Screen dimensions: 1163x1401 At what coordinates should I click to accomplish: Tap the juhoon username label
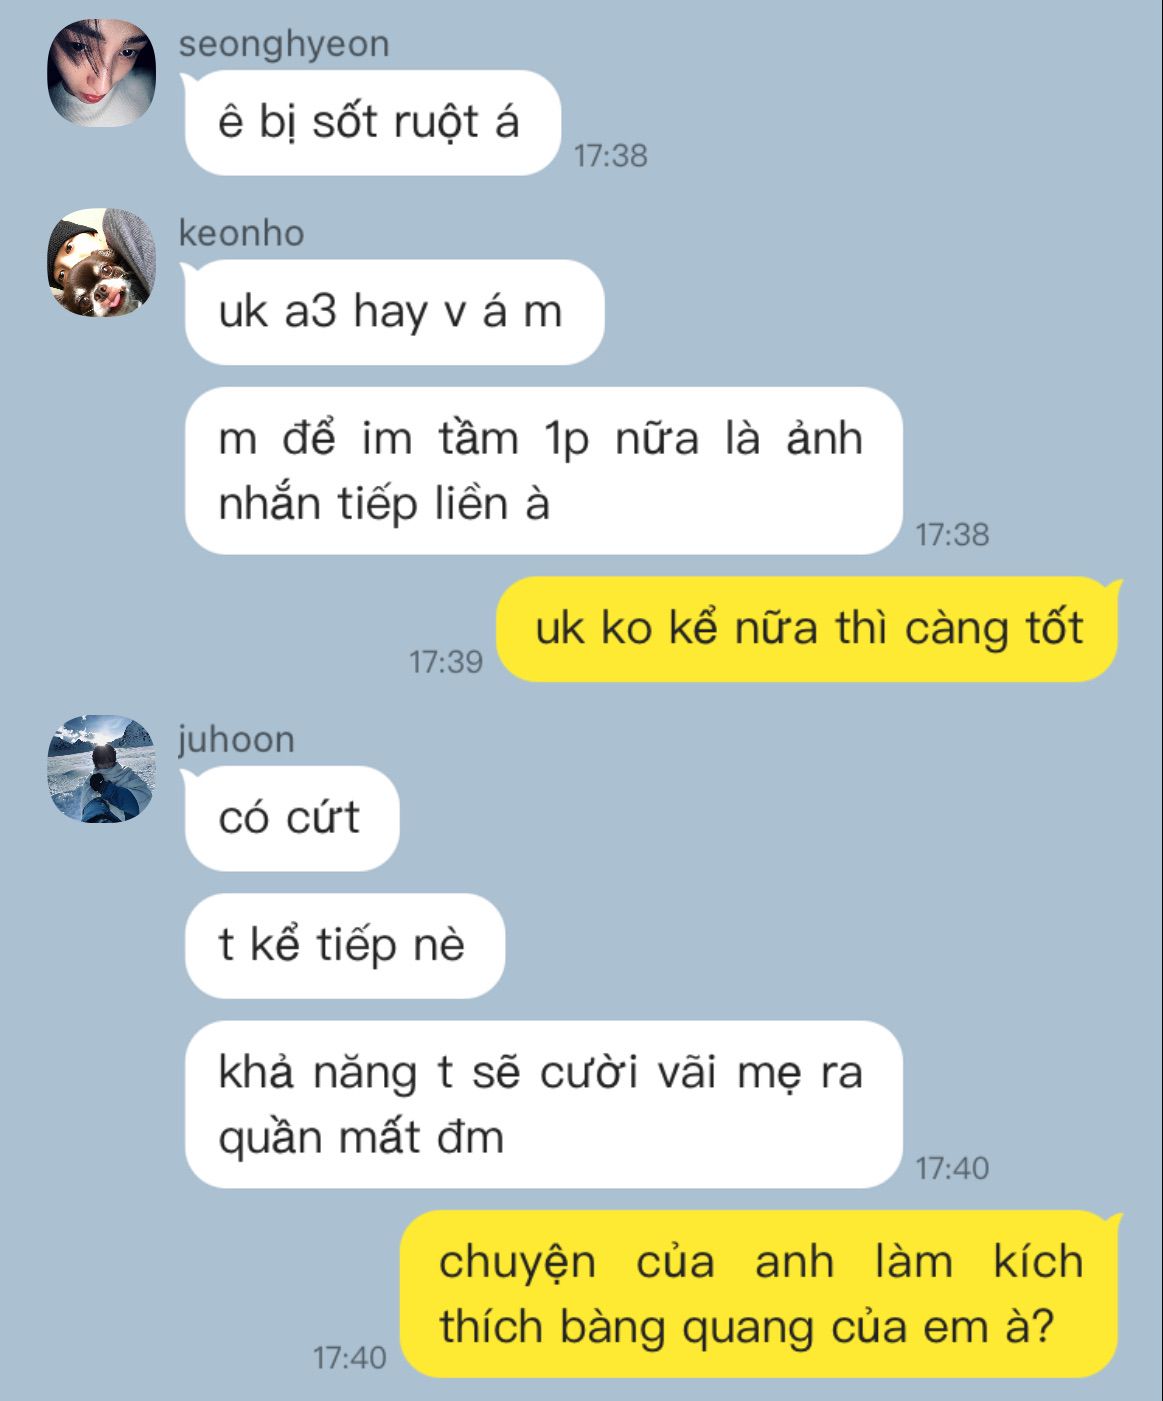click(x=237, y=740)
